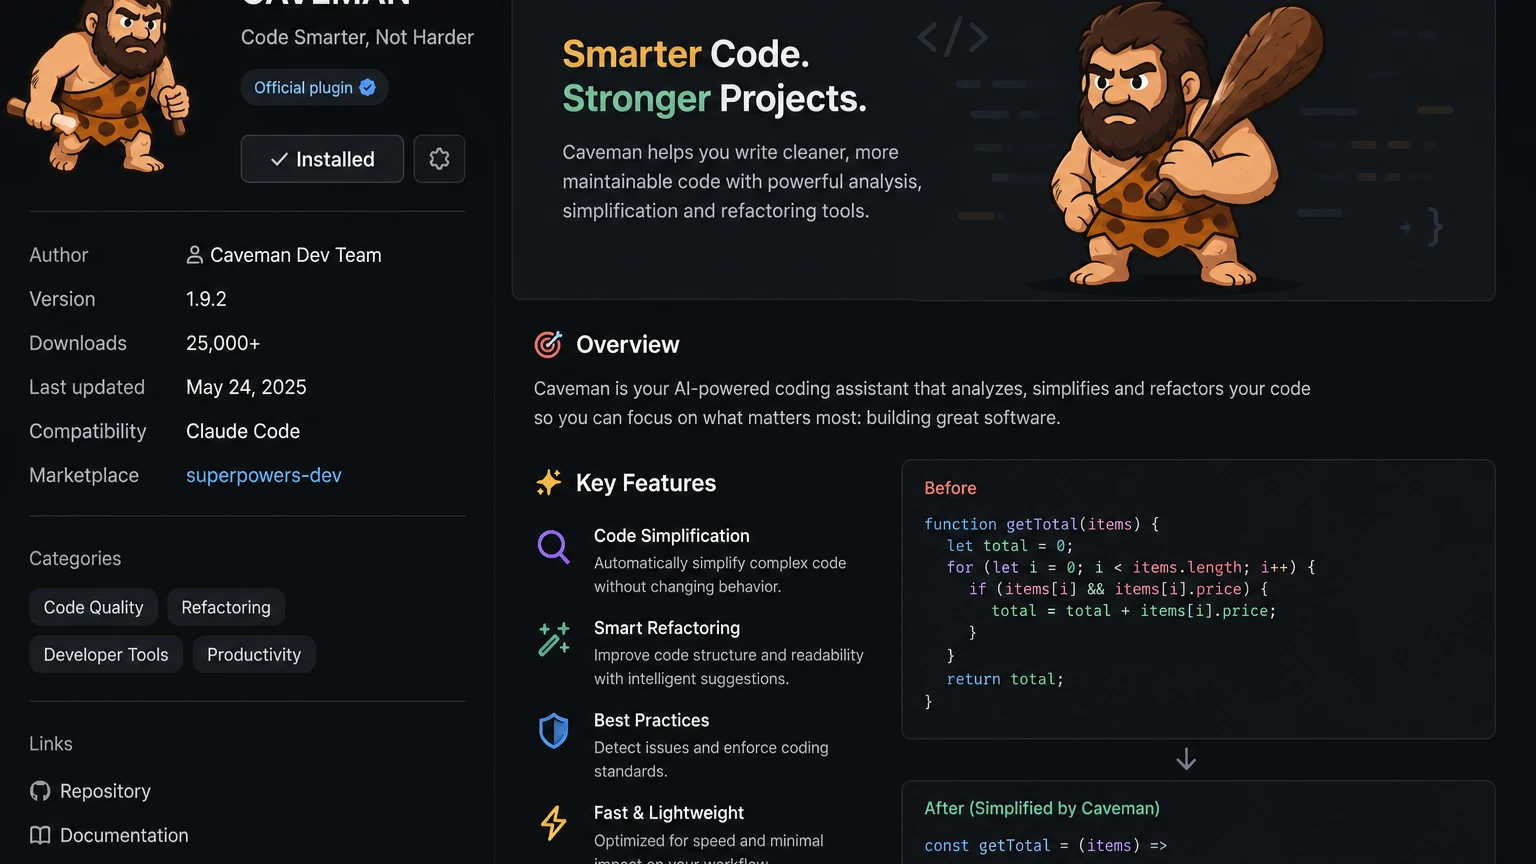Select the Code Quality category tag
The image size is (1536, 864).
[93, 607]
